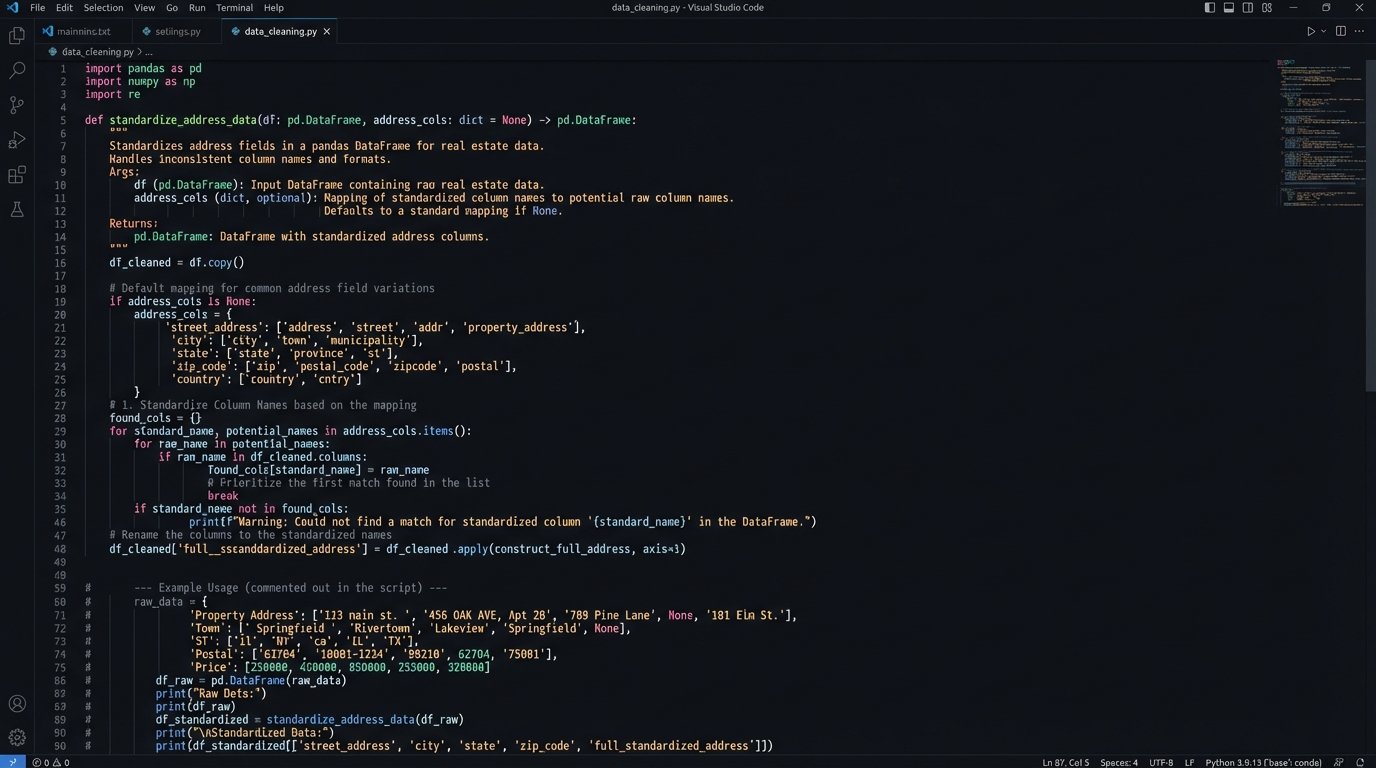Open the editor More Actions ellipsis menu
Image resolution: width=1376 pixels, height=768 pixels.
coord(1359,31)
